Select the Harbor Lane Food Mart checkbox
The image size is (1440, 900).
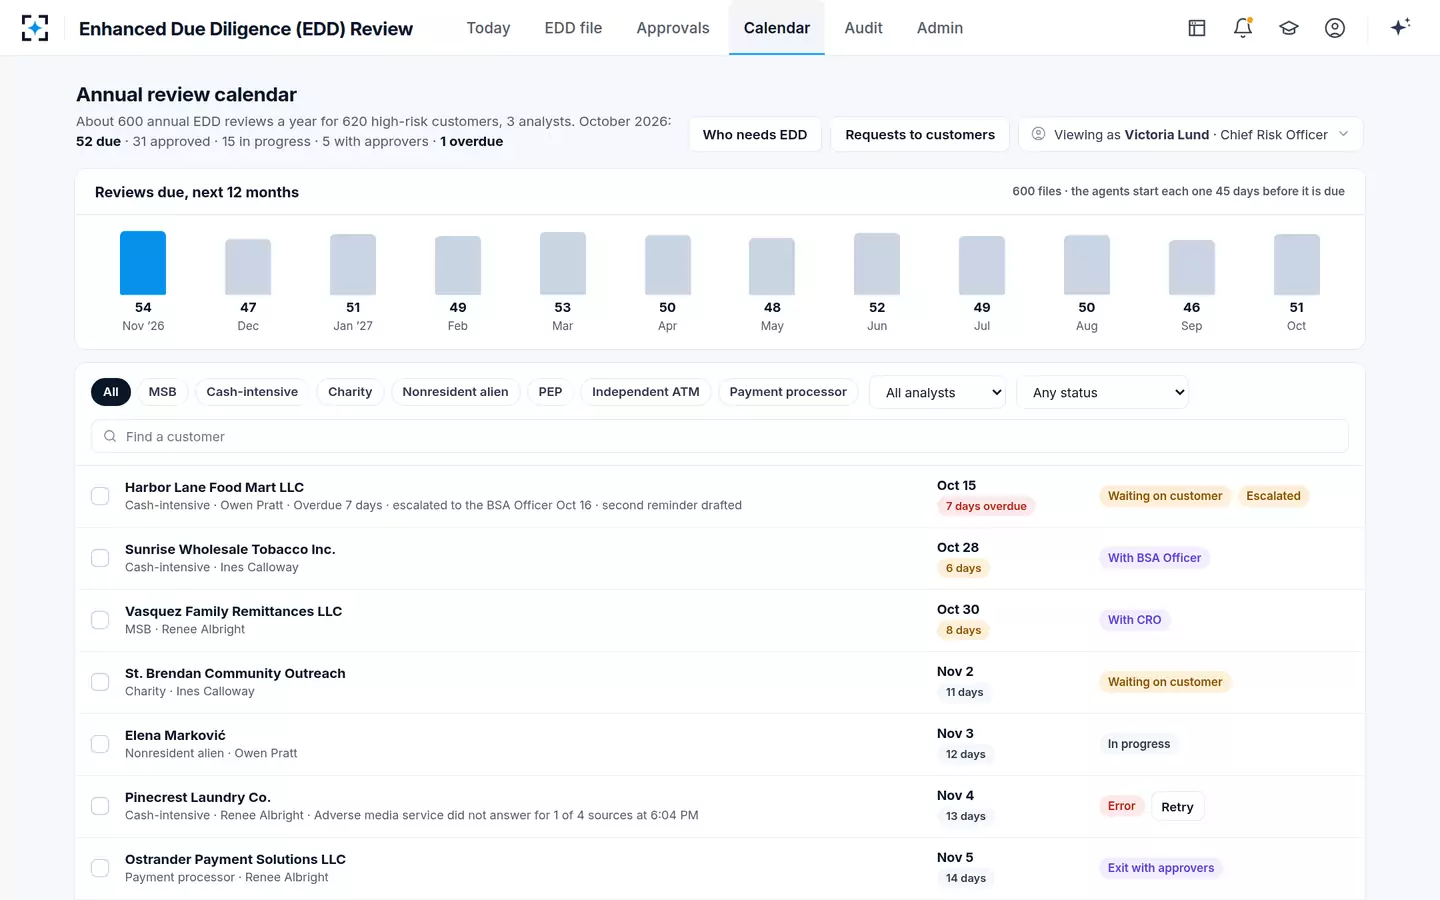click(100, 496)
